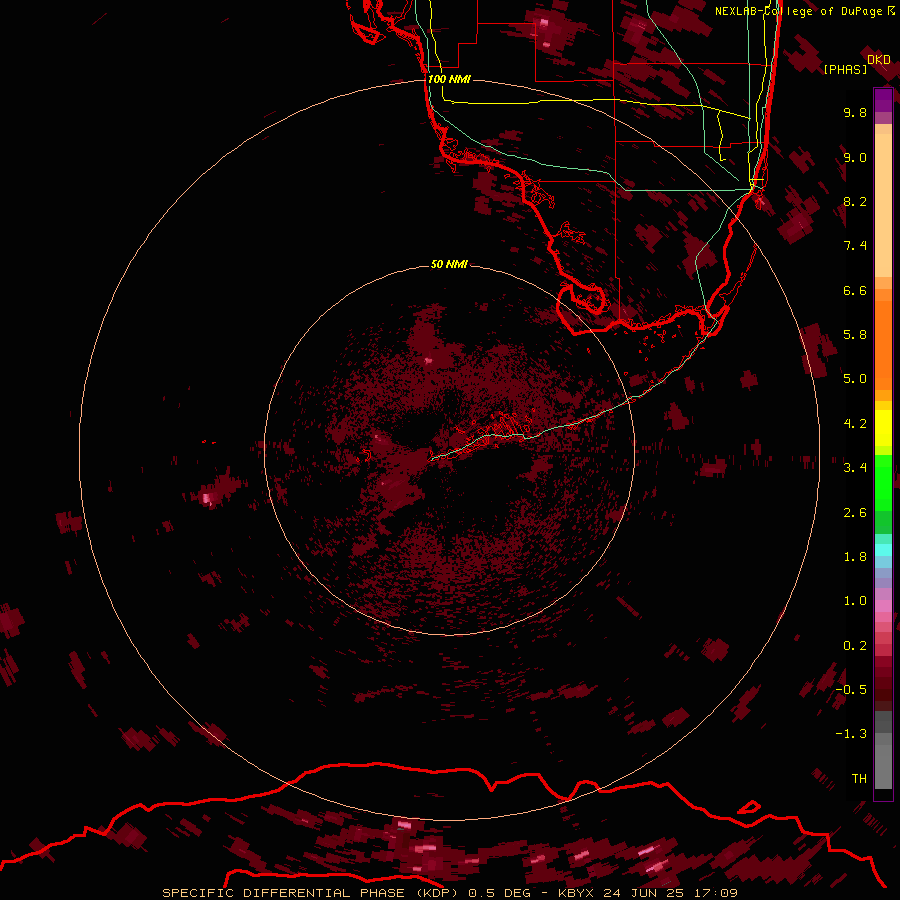Click the -1.3 value on the color scale
Screen dimensions: 900x900
pyautogui.click(x=851, y=734)
